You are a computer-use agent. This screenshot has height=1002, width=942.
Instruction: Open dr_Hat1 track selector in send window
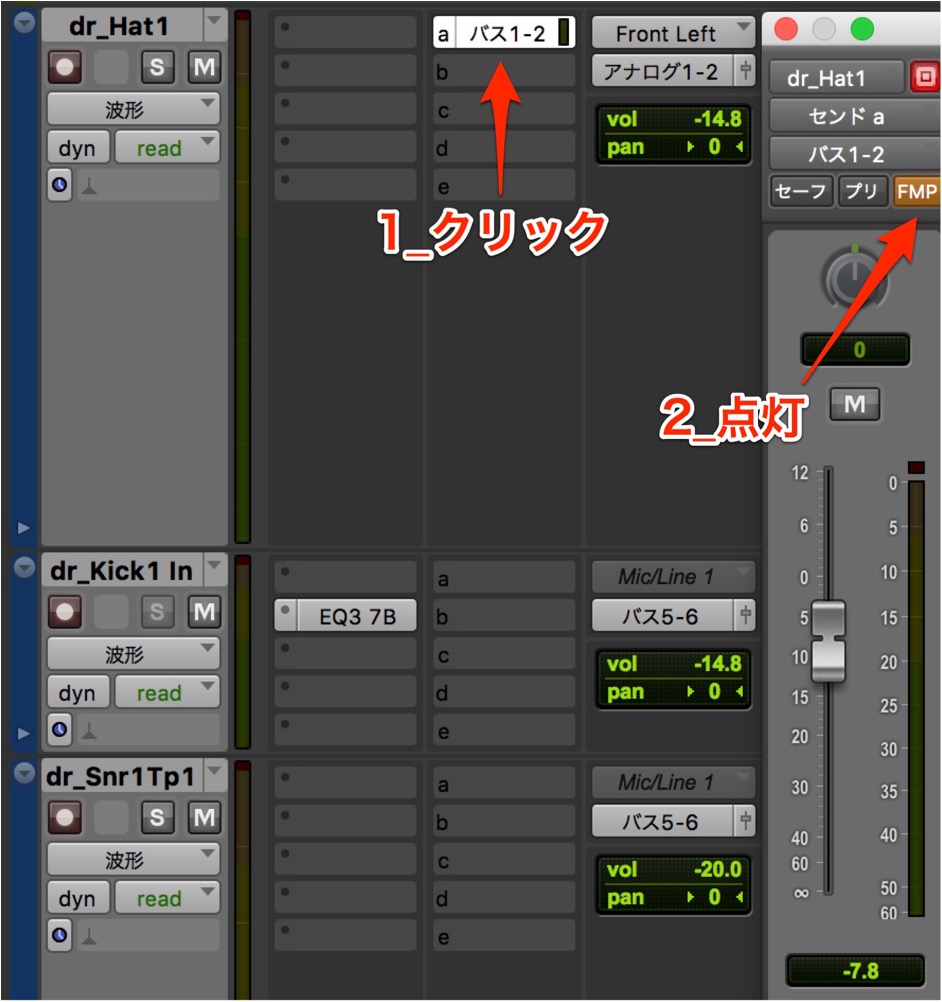(836, 77)
